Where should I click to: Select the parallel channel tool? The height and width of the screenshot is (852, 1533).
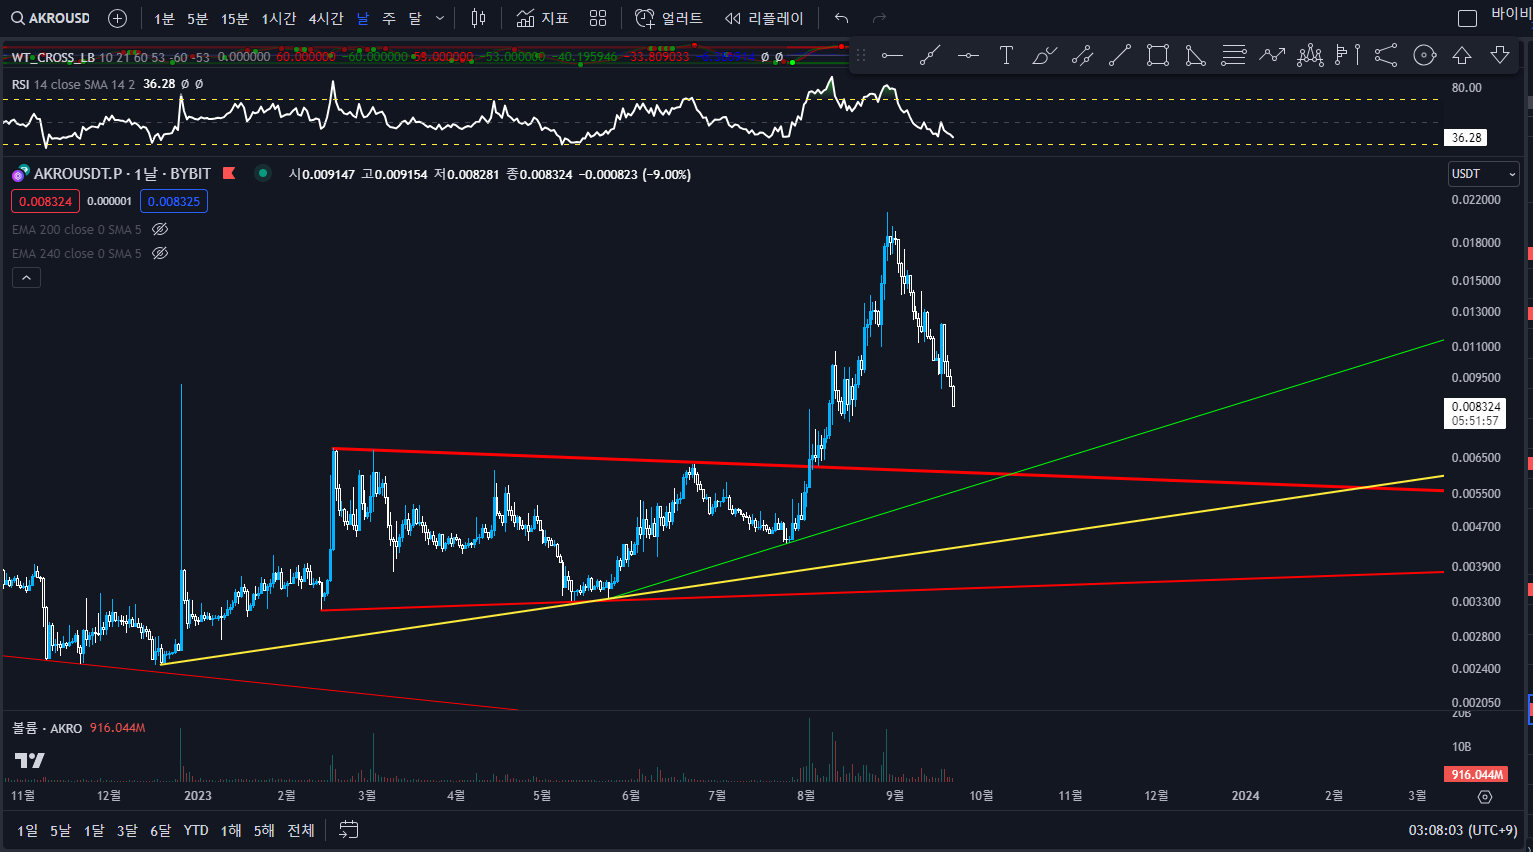pyautogui.click(x=1082, y=56)
